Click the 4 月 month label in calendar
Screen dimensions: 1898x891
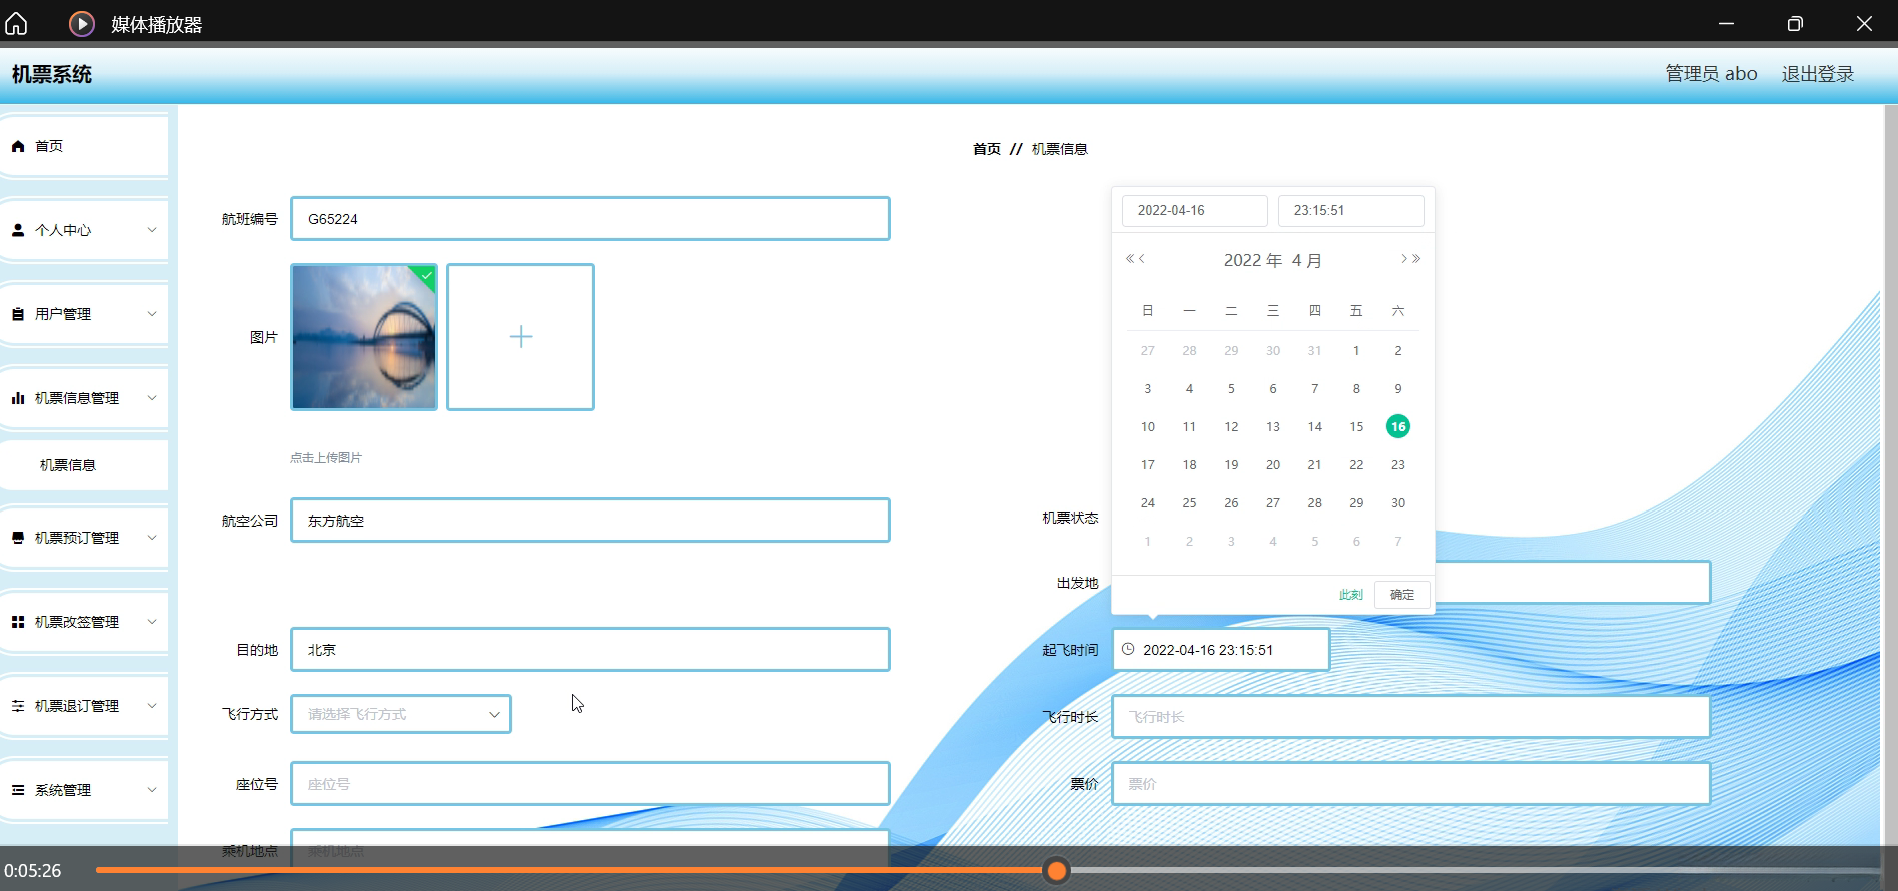[x=1306, y=261]
